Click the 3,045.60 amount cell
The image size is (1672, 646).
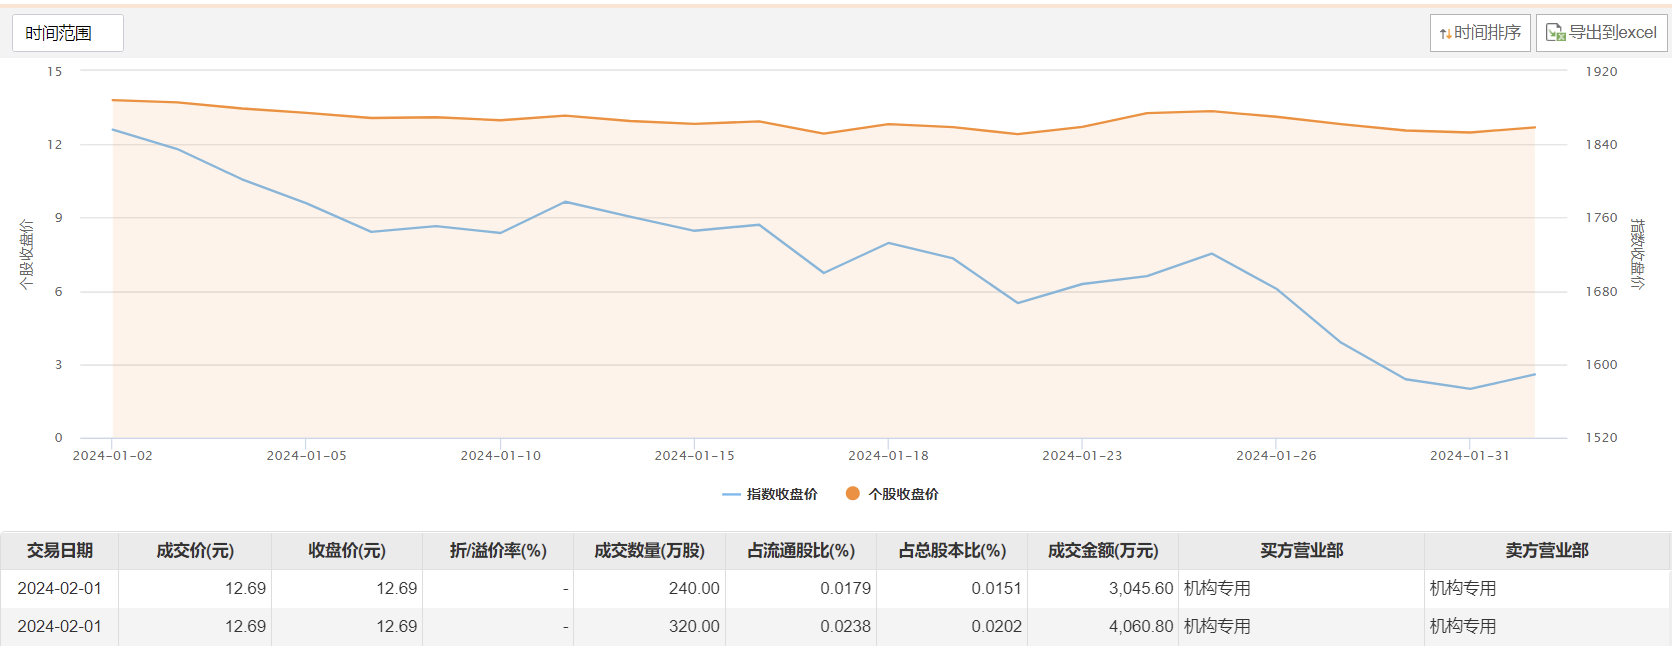point(1103,589)
